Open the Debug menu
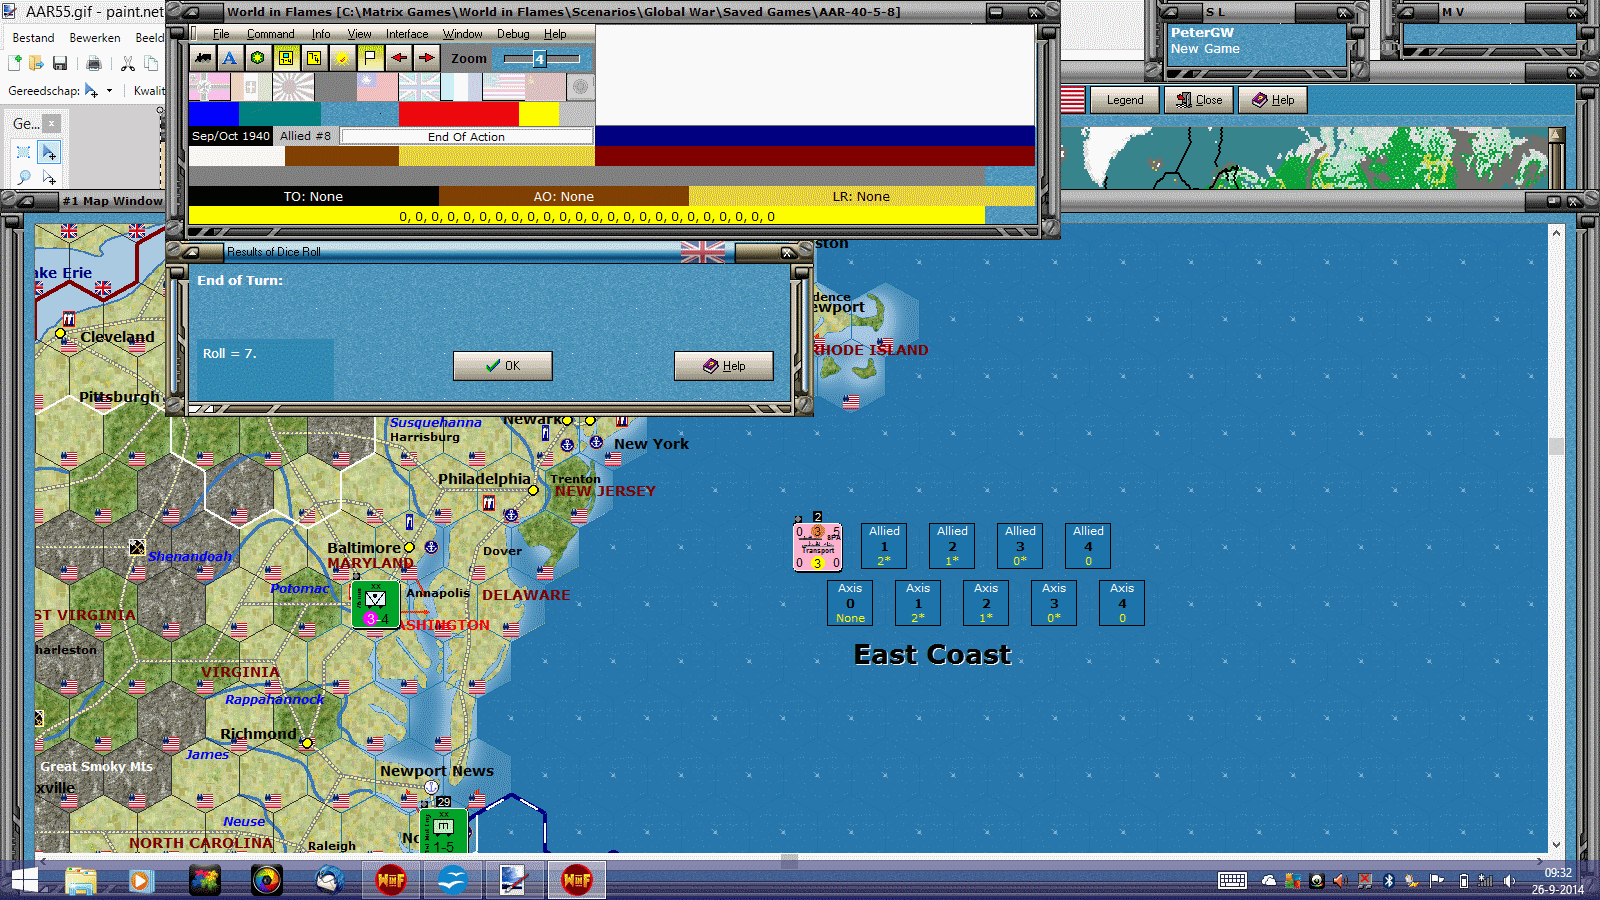 pyautogui.click(x=513, y=34)
